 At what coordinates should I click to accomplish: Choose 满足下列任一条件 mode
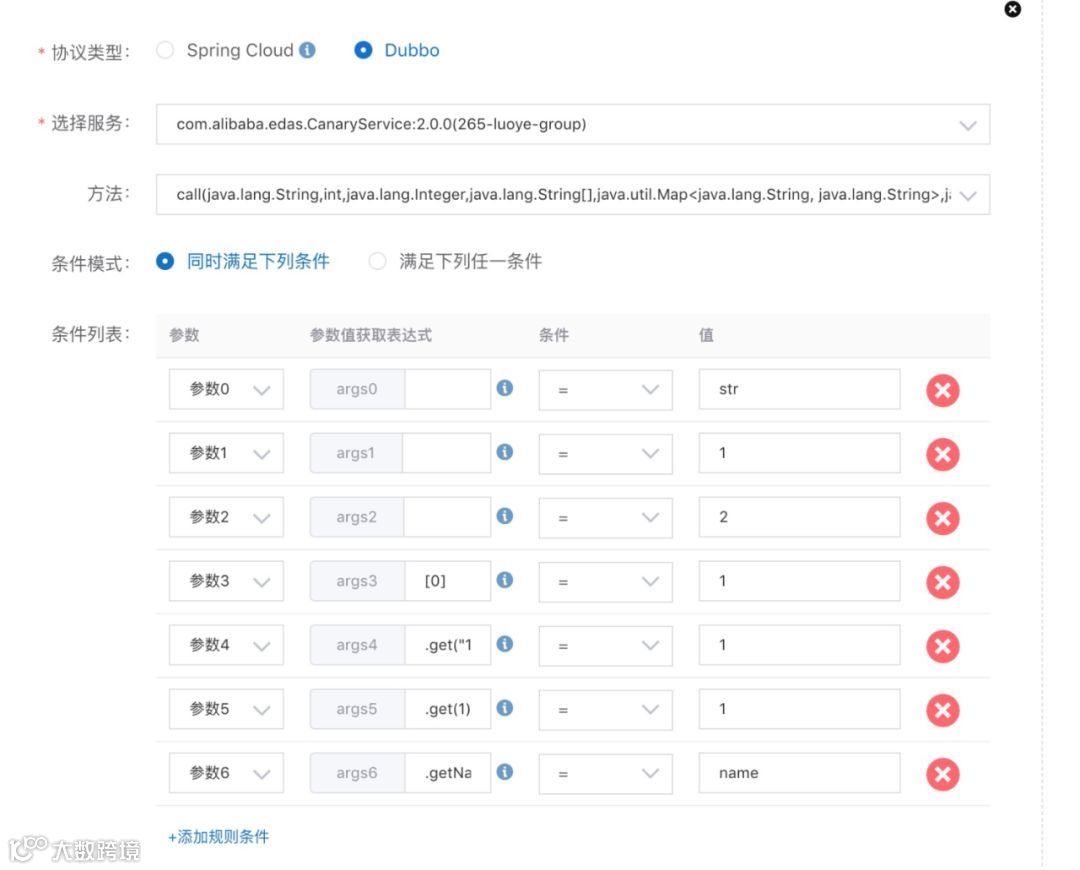[x=377, y=261]
